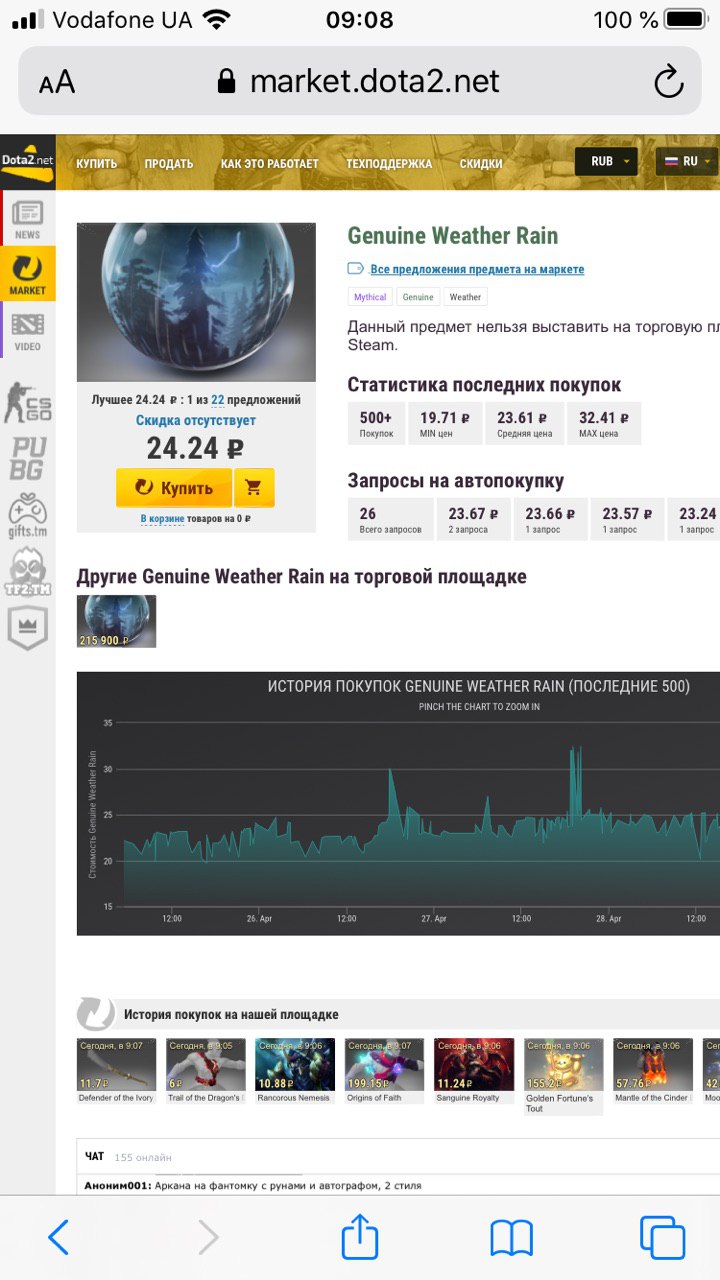
Task: Open the RU language dropdown
Action: point(687,161)
